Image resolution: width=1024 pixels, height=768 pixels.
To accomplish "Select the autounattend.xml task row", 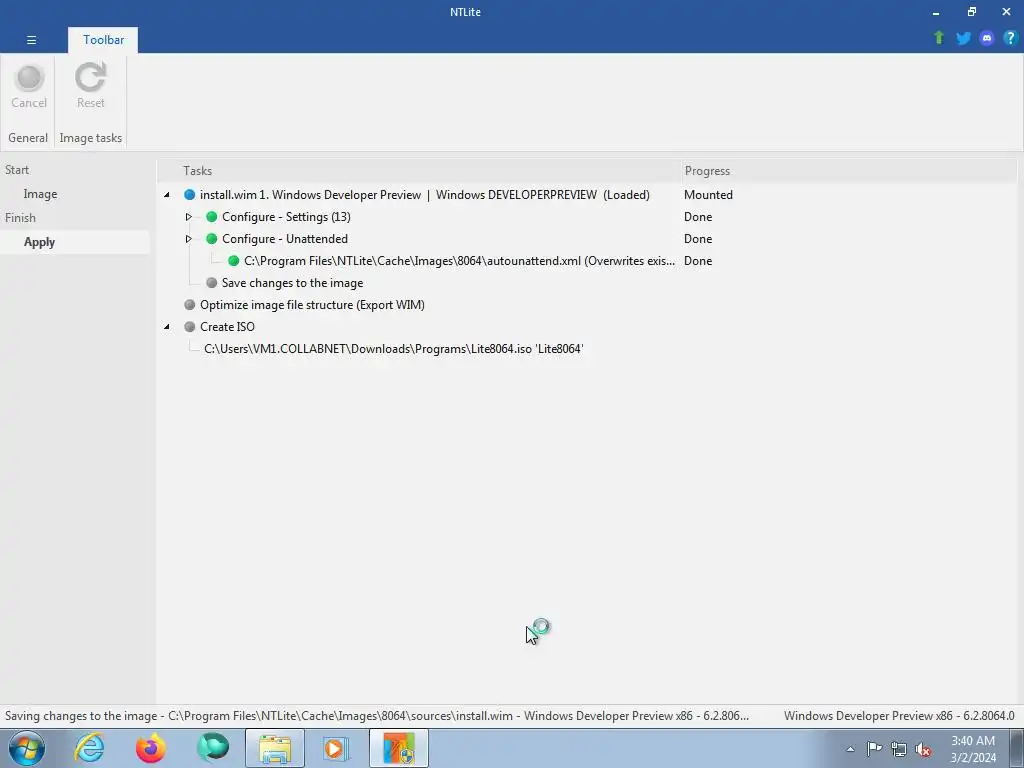I will point(459,261).
